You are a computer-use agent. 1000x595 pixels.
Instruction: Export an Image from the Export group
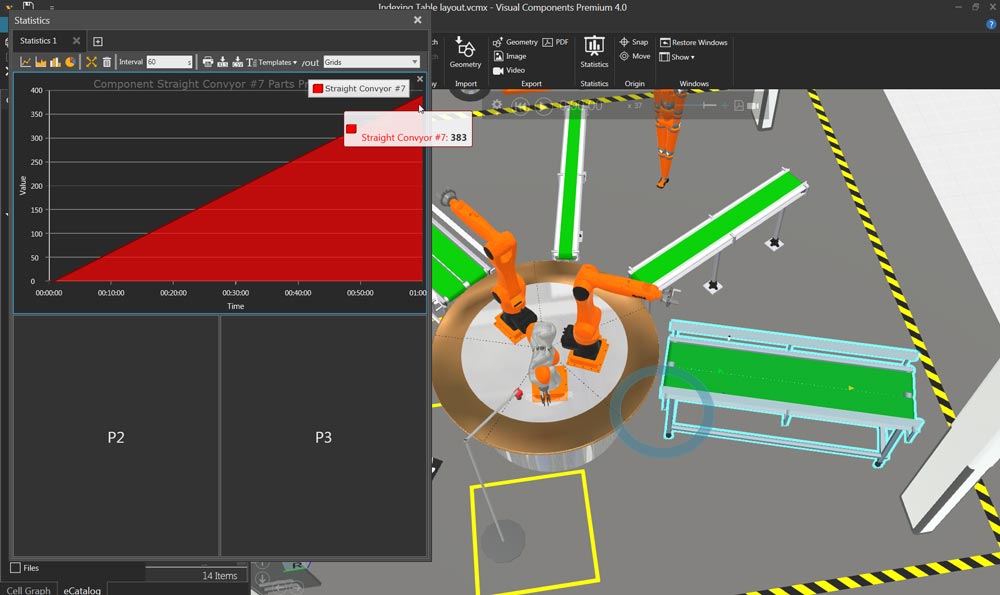point(510,56)
